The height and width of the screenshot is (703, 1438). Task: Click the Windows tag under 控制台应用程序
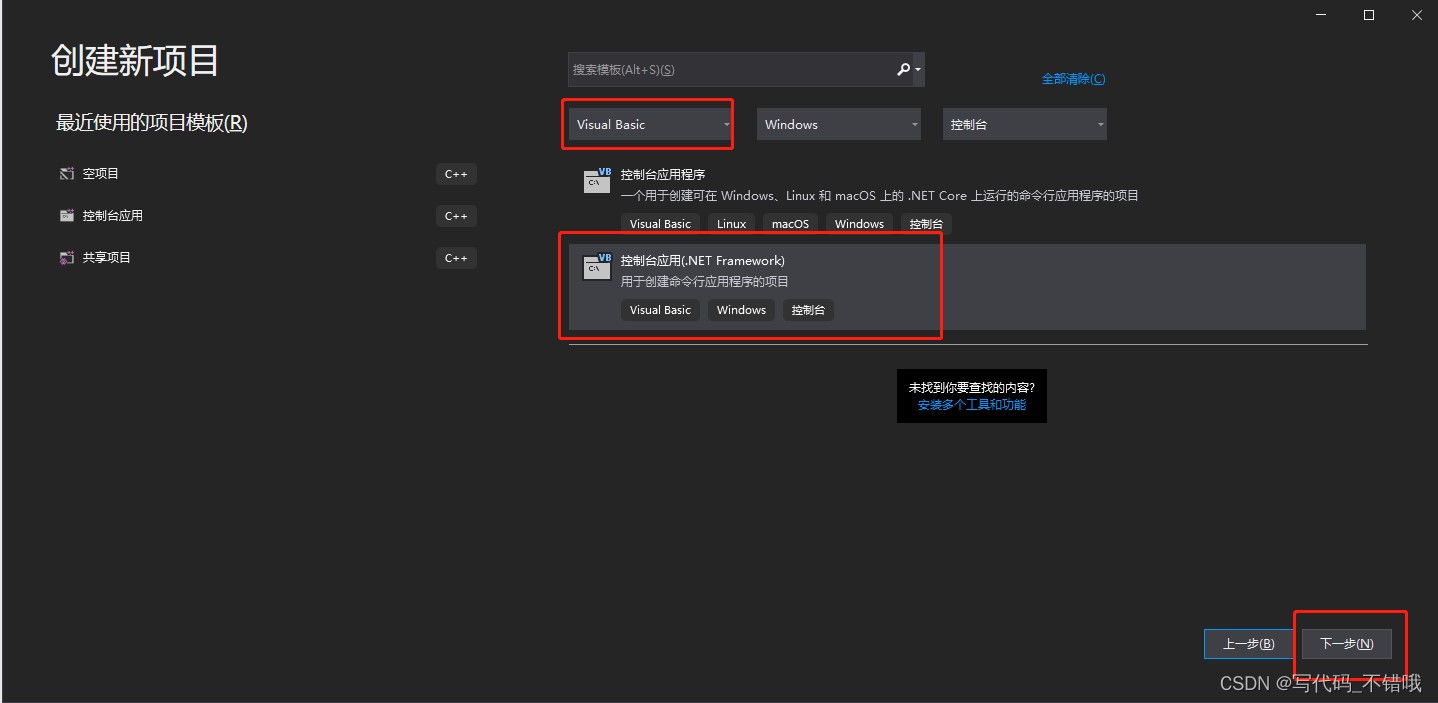859,224
